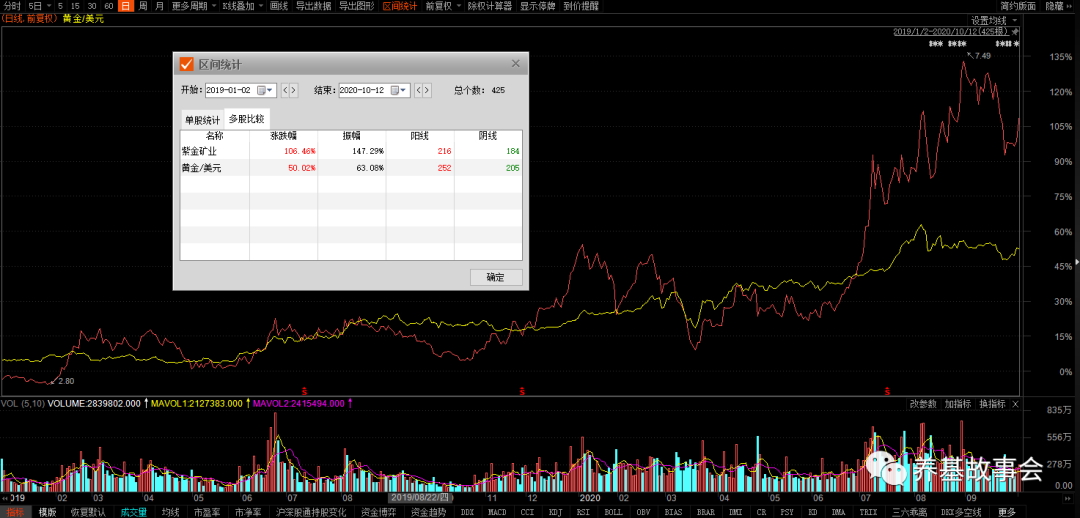Select the 成交量 indicator tab
The image size is (1080, 518).
coord(134,512)
